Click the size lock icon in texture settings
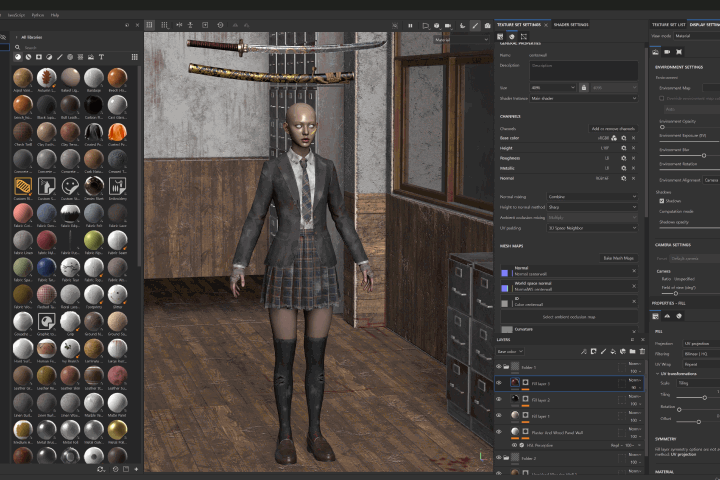The height and width of the screenshot is (480, 720). point(584,87)
